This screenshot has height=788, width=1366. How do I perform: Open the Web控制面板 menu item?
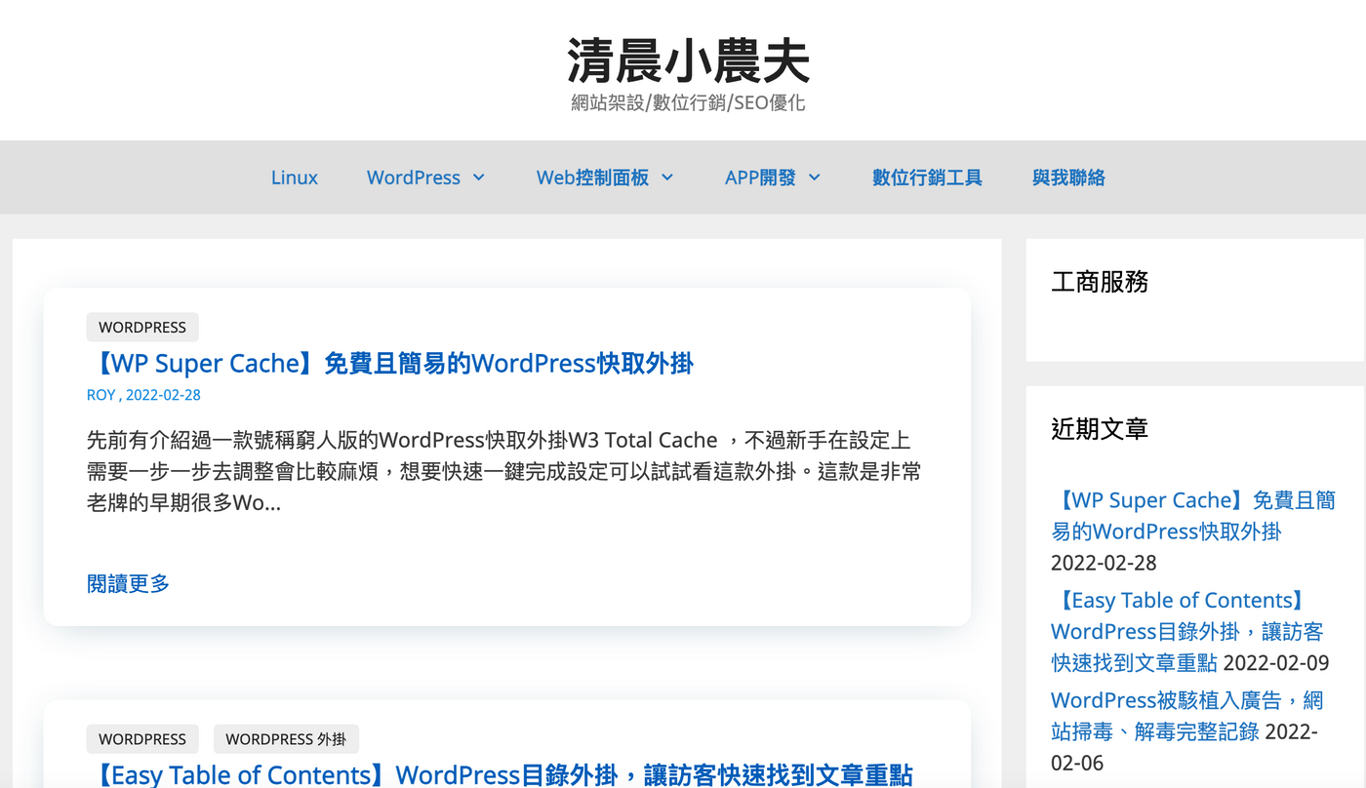pyautogui.click(x=592, y=177)
